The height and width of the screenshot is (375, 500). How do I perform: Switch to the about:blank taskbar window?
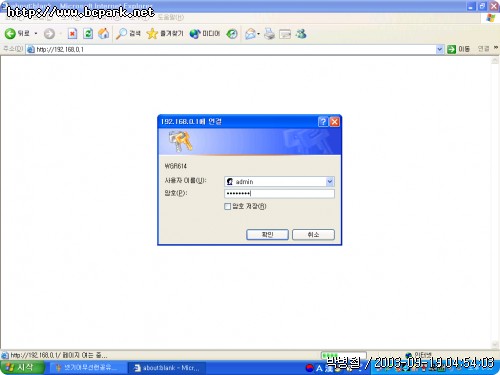[167, 368]
